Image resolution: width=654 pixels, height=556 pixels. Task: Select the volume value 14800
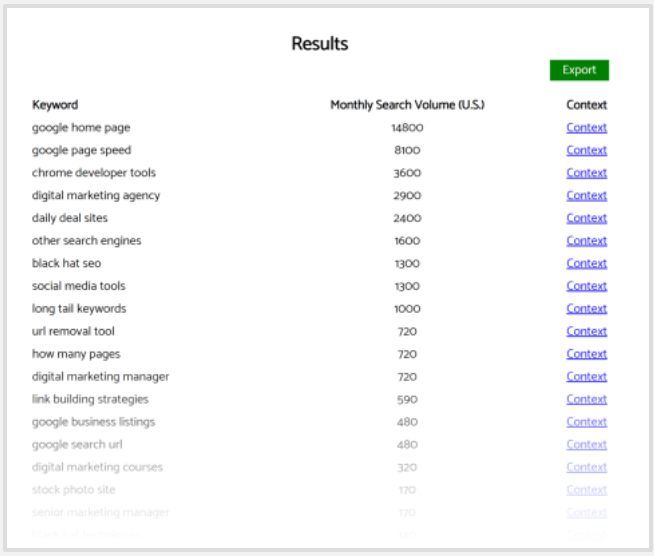(x=407, y=128)
